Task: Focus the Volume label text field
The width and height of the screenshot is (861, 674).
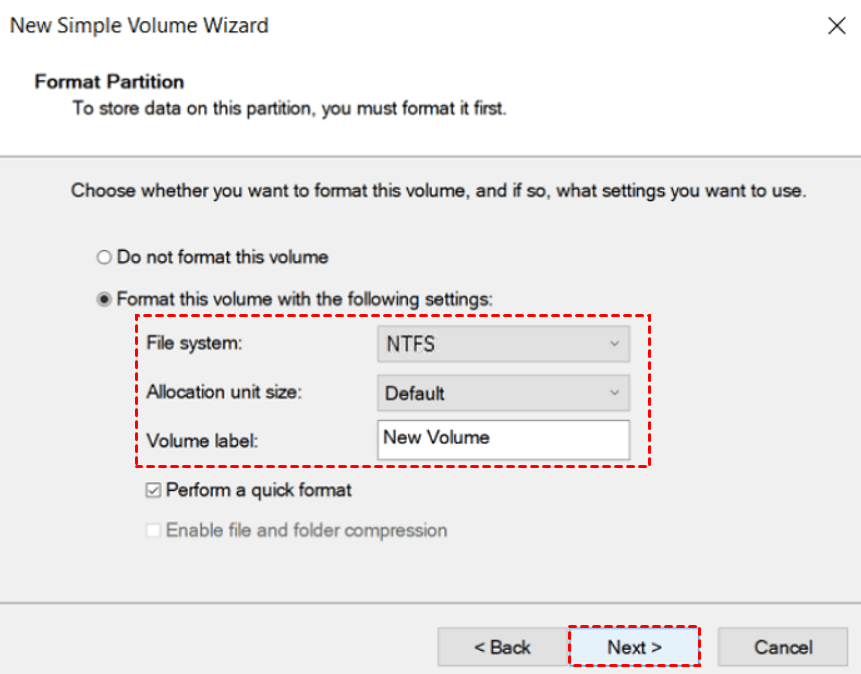Action: pos(503,439)
